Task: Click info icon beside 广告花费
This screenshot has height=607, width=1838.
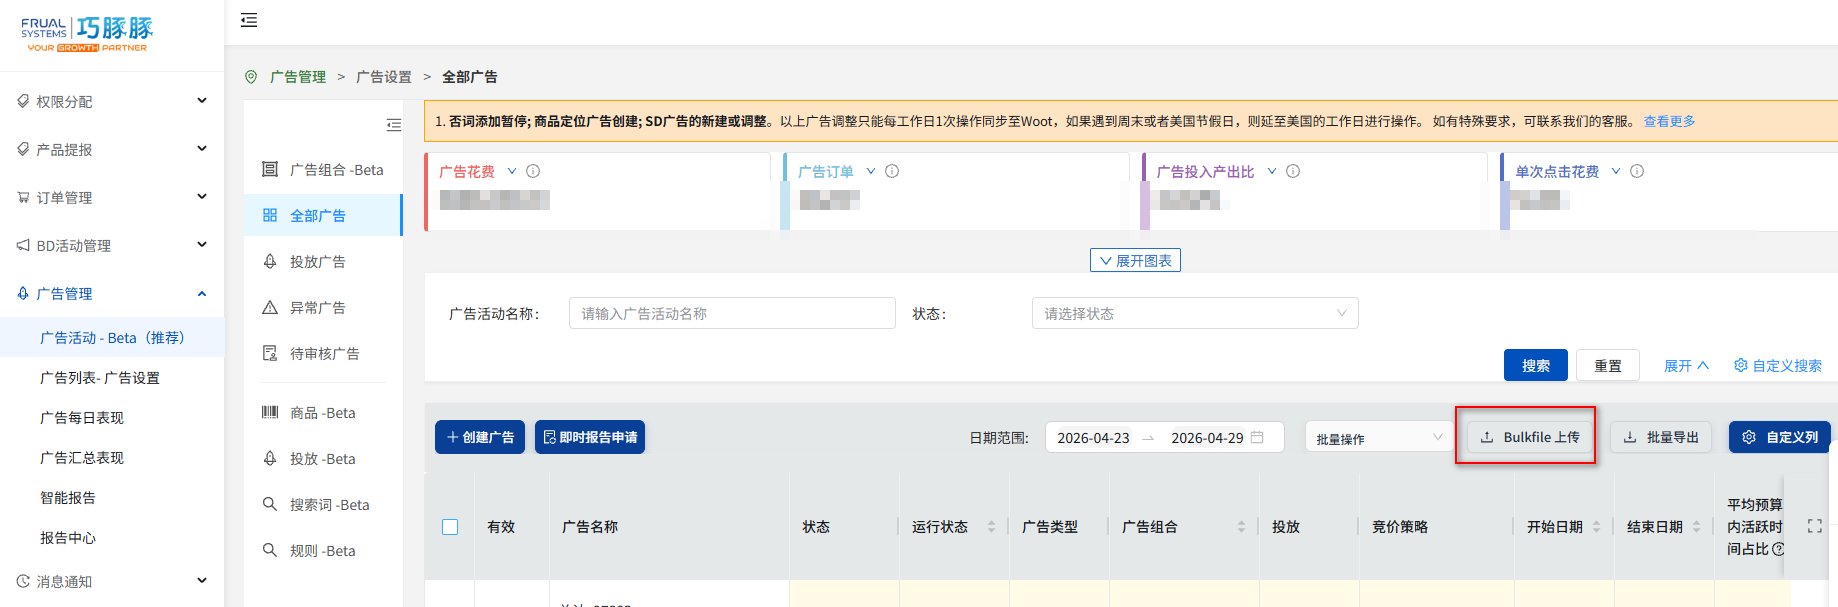Action: [533, 171]
